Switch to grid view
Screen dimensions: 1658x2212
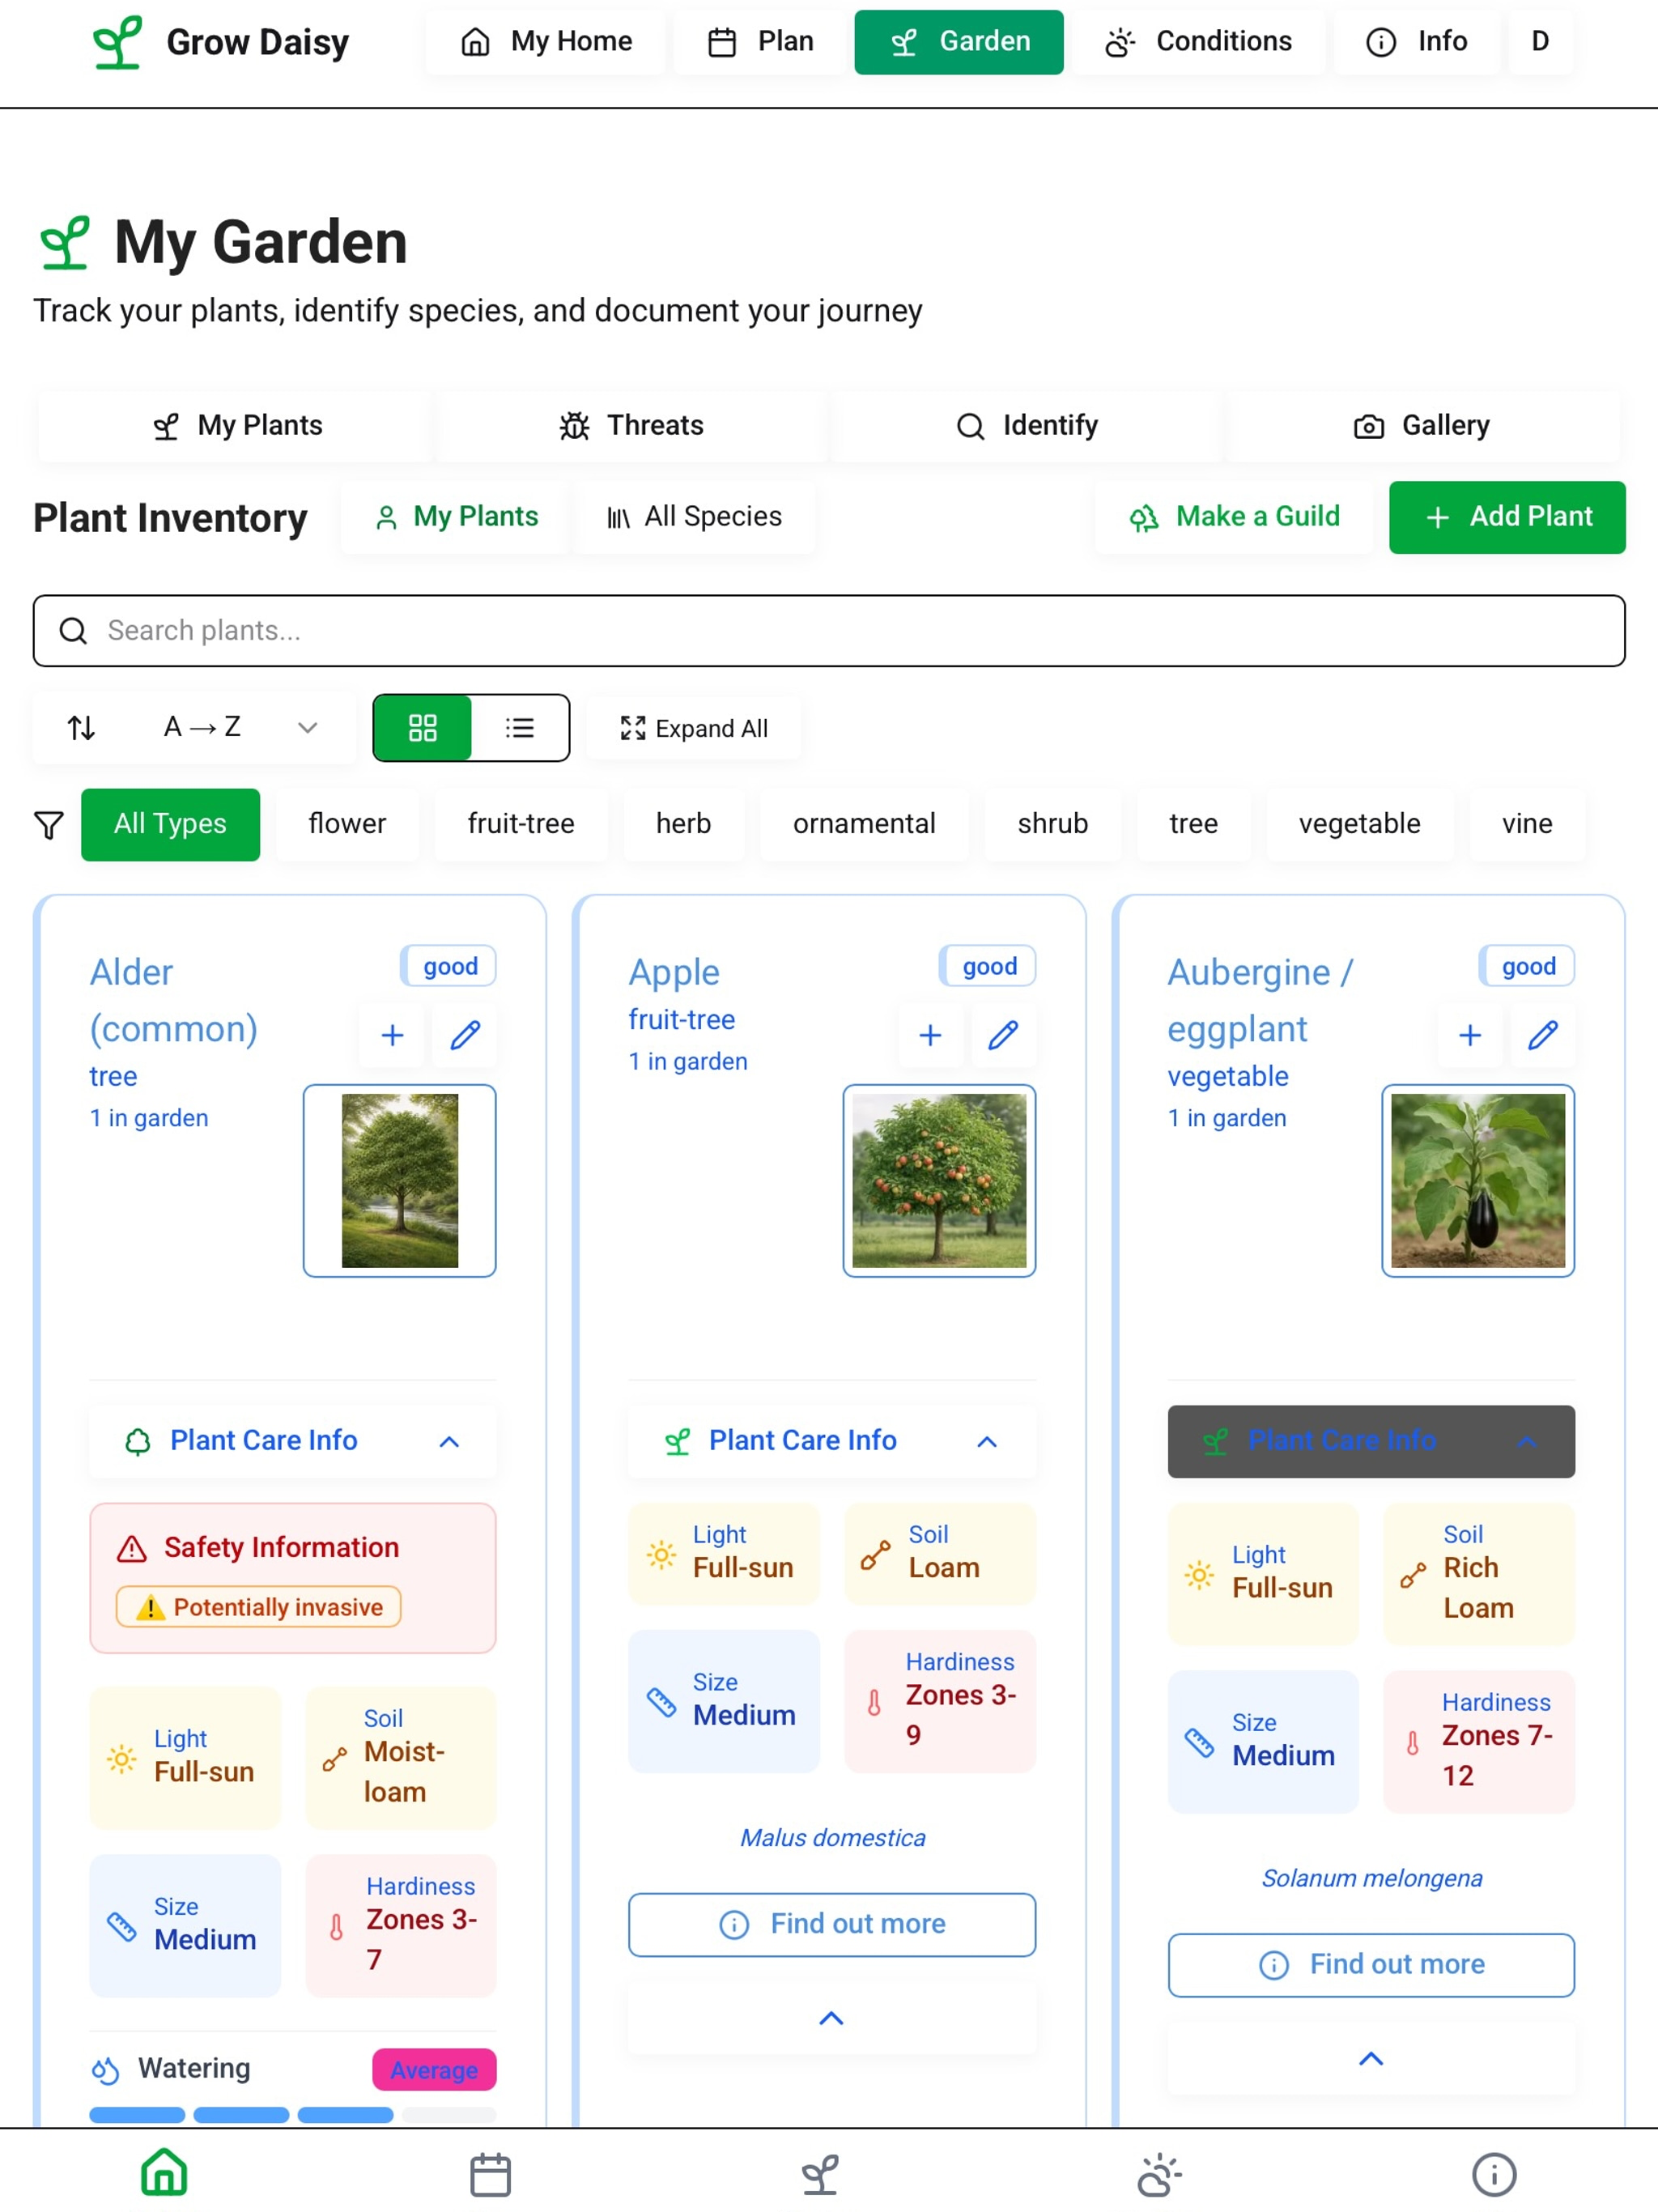[x=422, y=728]
